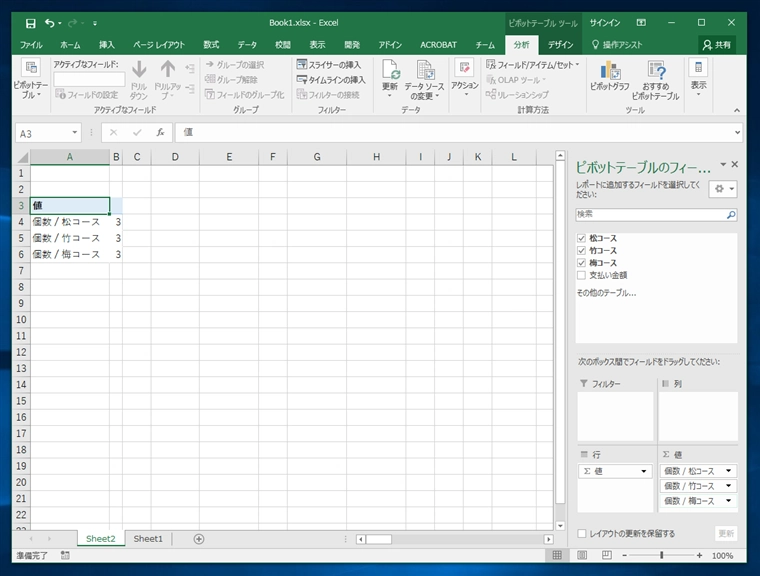Open Fields, Items & Sets dropdown
This screenshot has width=760, height=576.
tap(532, 64)
